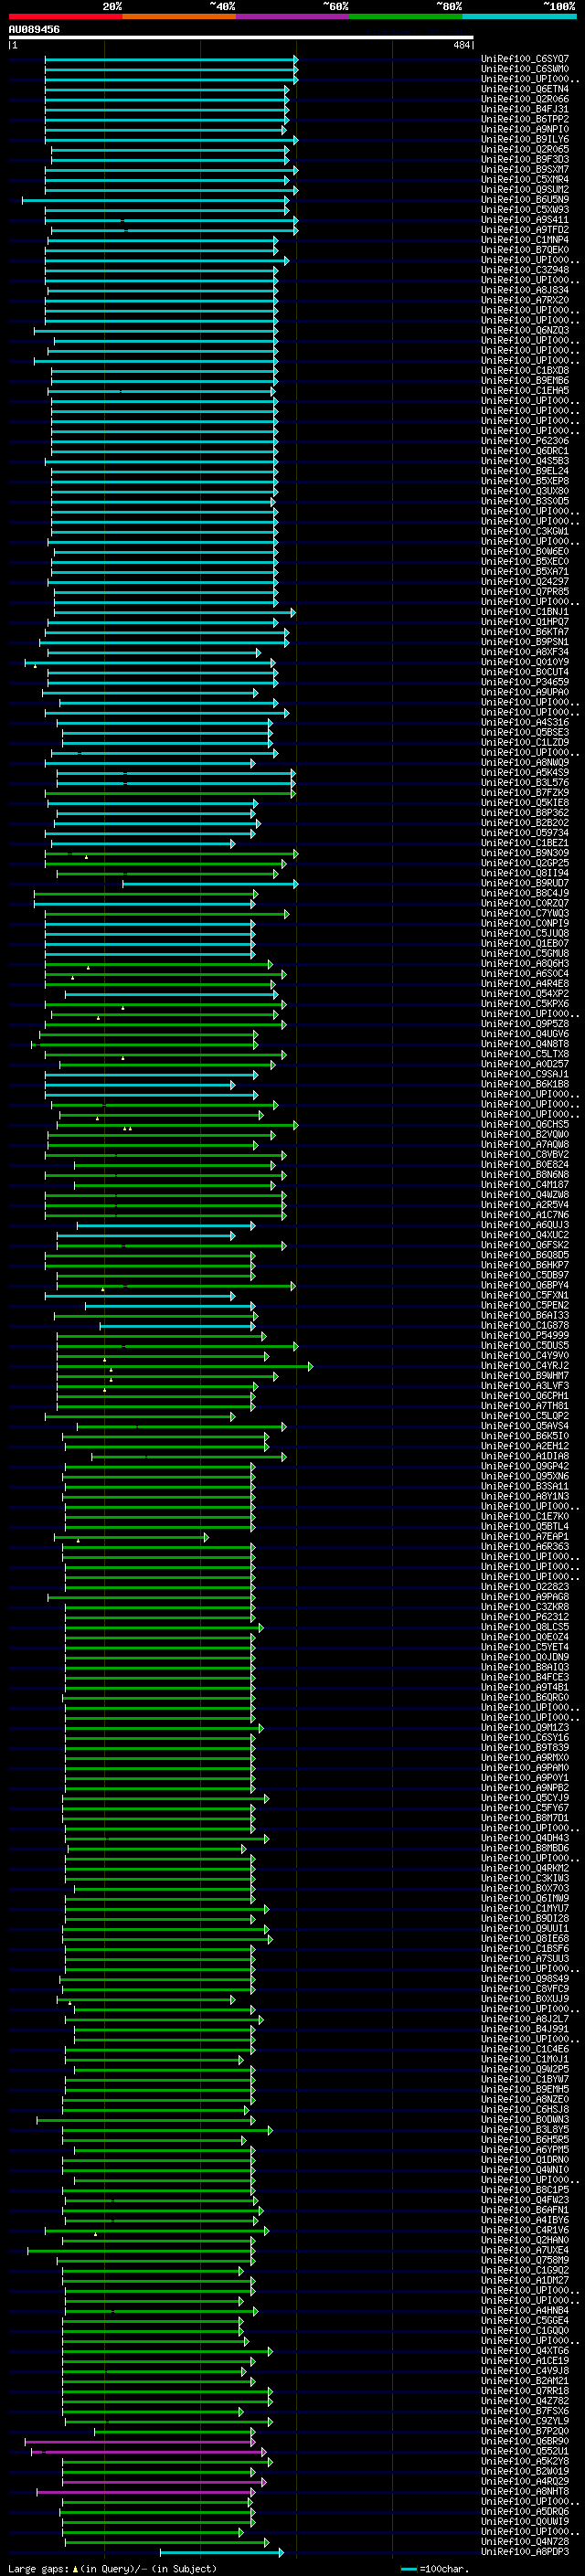Viewport: 585px width, 2576px height.
Task: Open hit UniRef100_Q3UX80
Action: tap(525, 491)
